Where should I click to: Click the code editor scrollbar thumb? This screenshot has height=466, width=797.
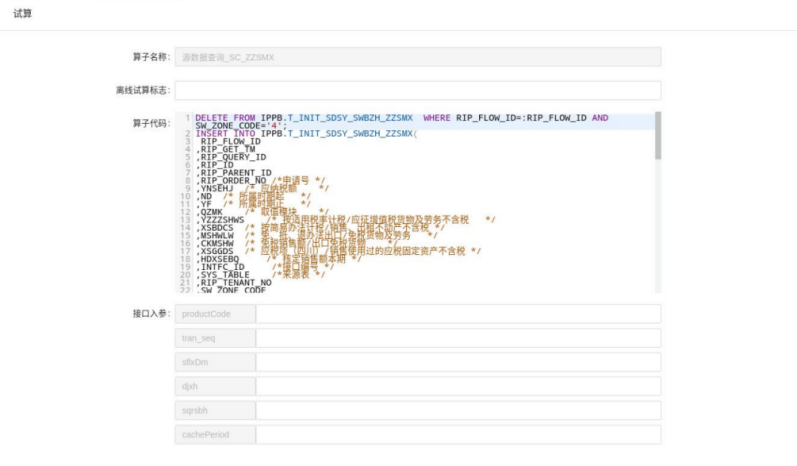(658, 136)
